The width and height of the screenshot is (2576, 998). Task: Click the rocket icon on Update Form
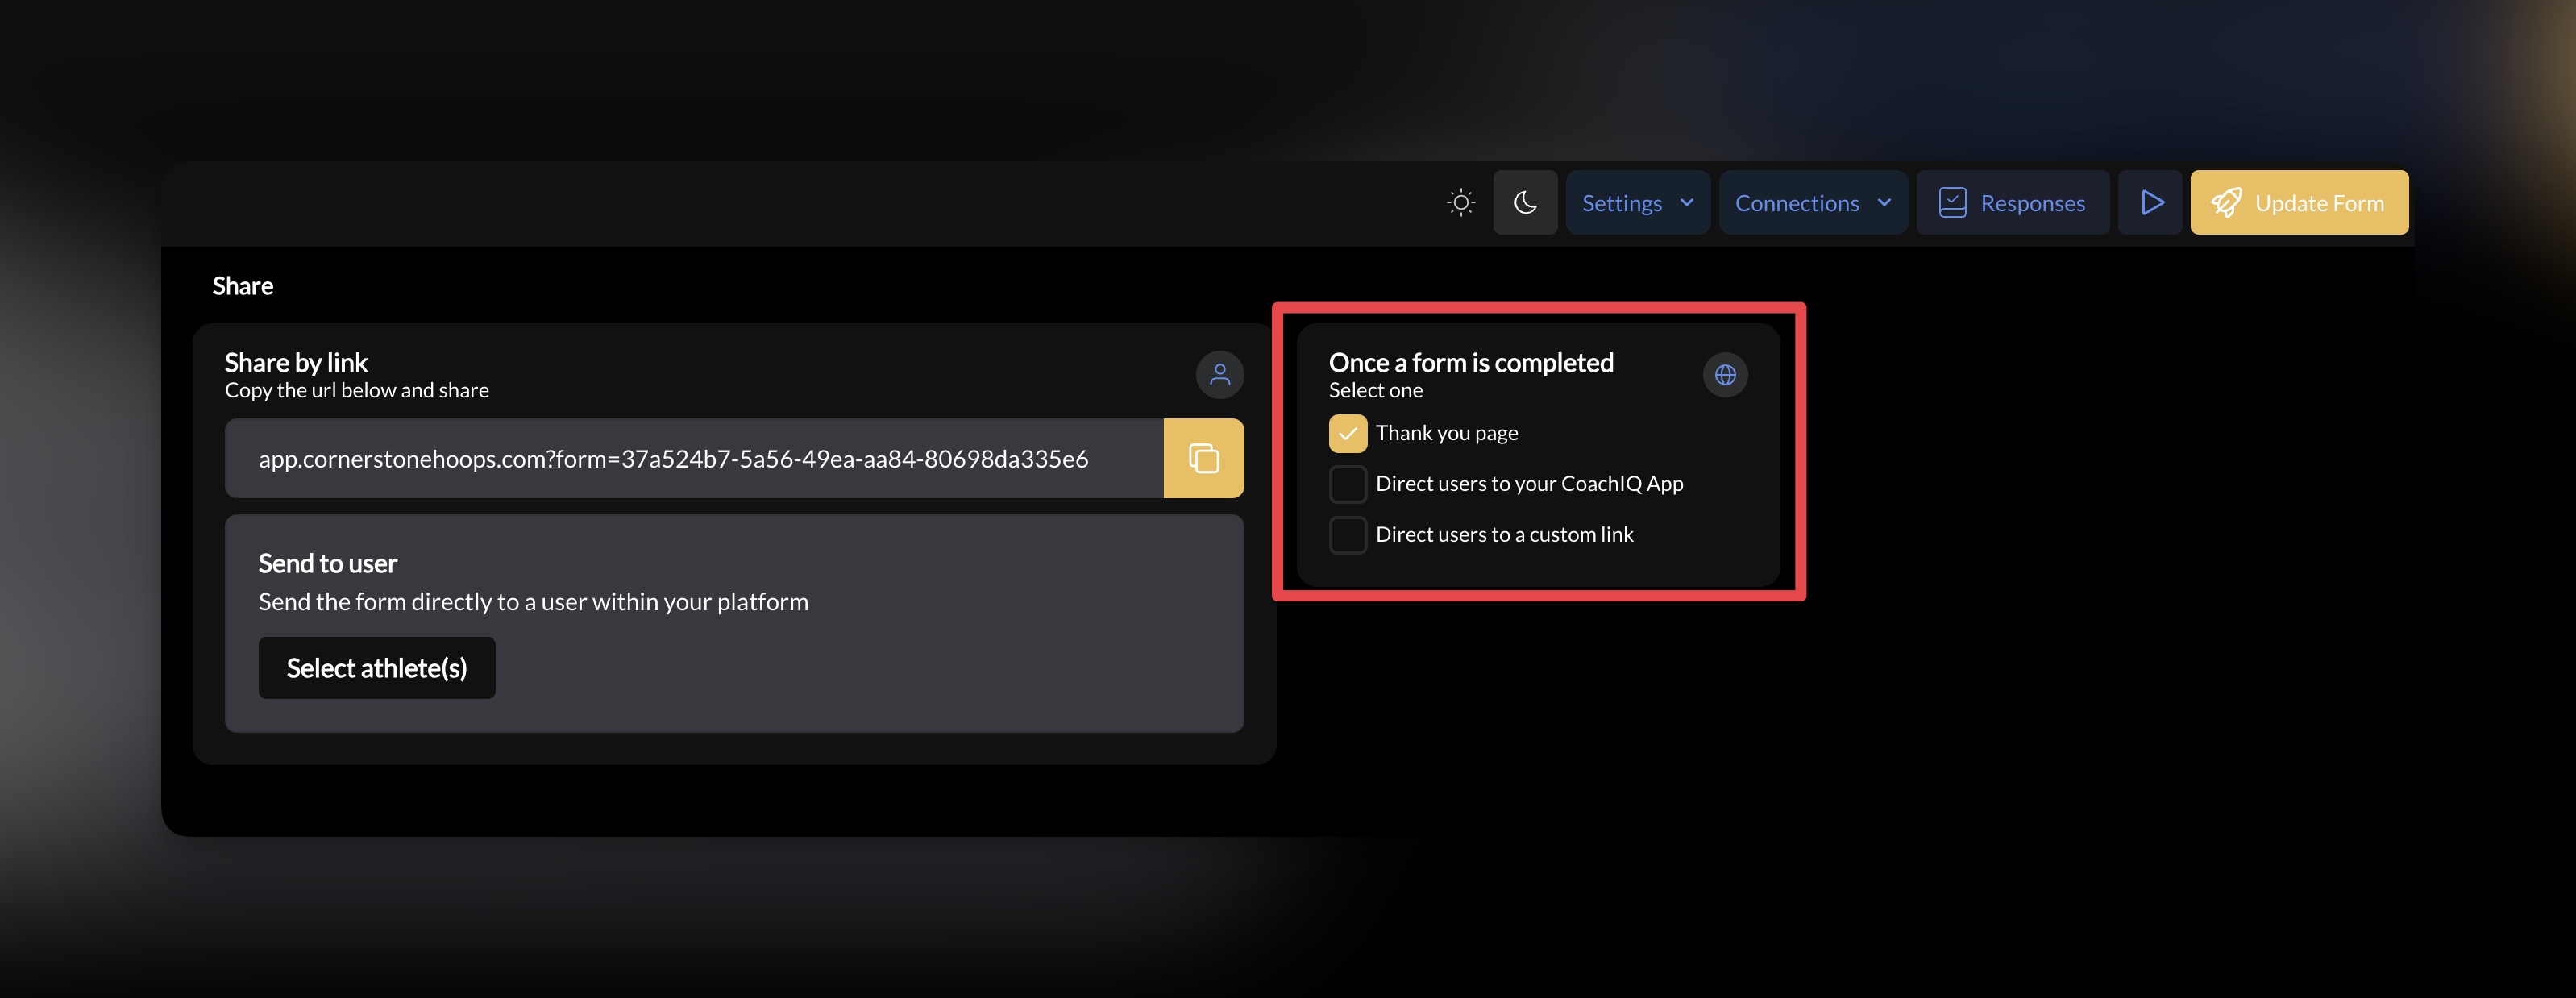click(x=2228, y=202)
